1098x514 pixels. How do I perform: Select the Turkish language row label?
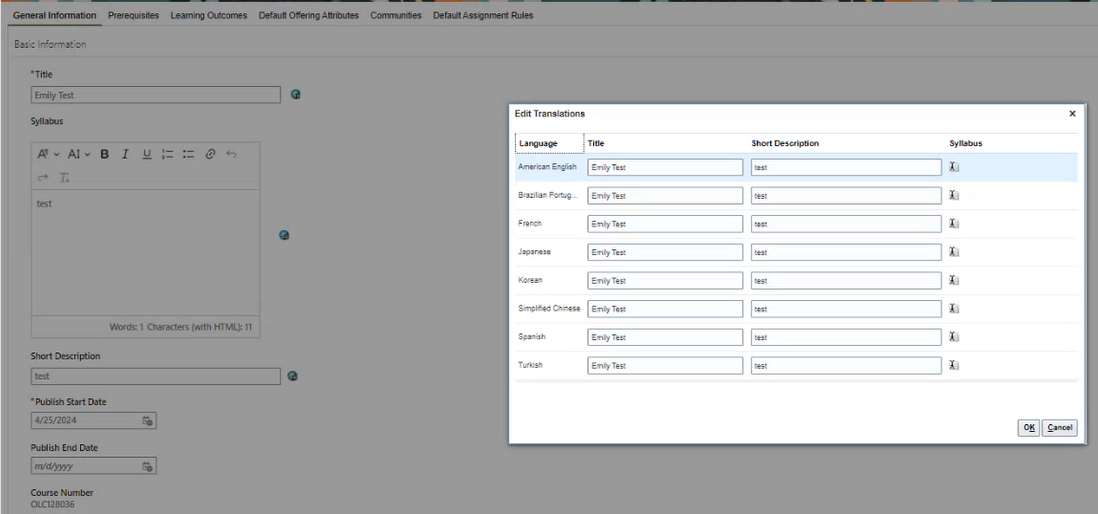point(530,365)
